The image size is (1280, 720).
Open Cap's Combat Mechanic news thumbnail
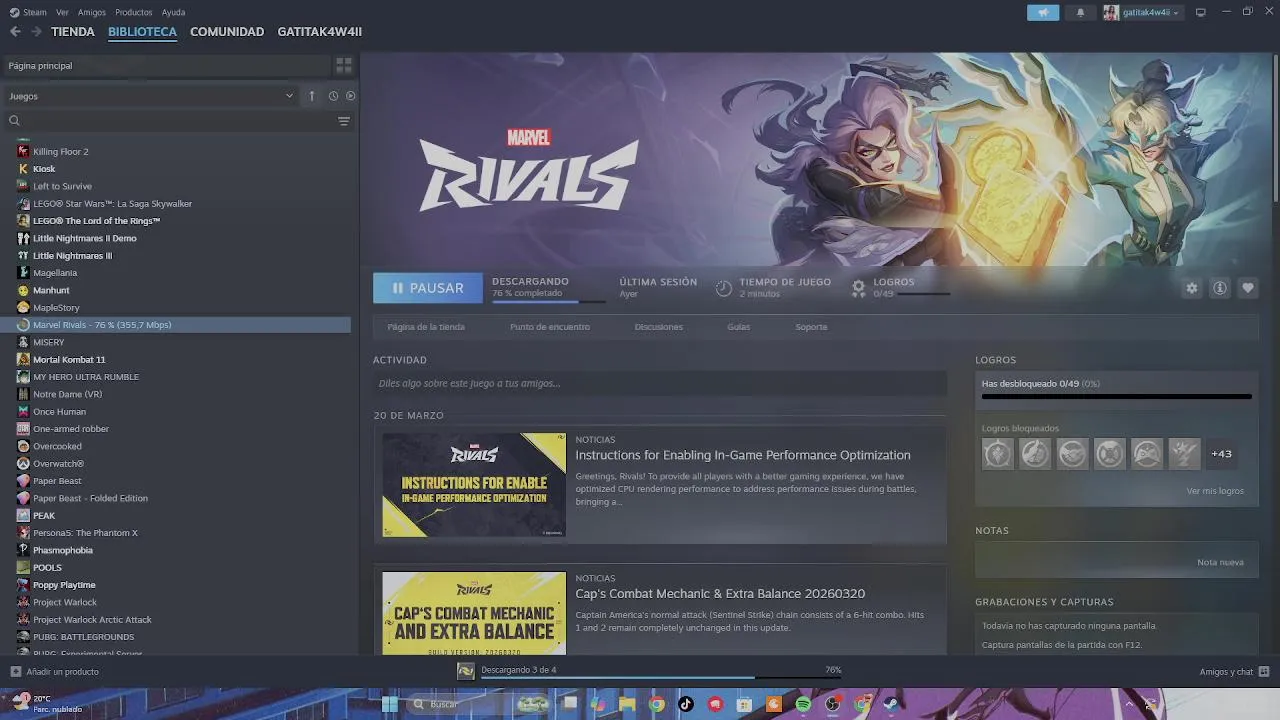pyautogui.click(x=474, y=613)
